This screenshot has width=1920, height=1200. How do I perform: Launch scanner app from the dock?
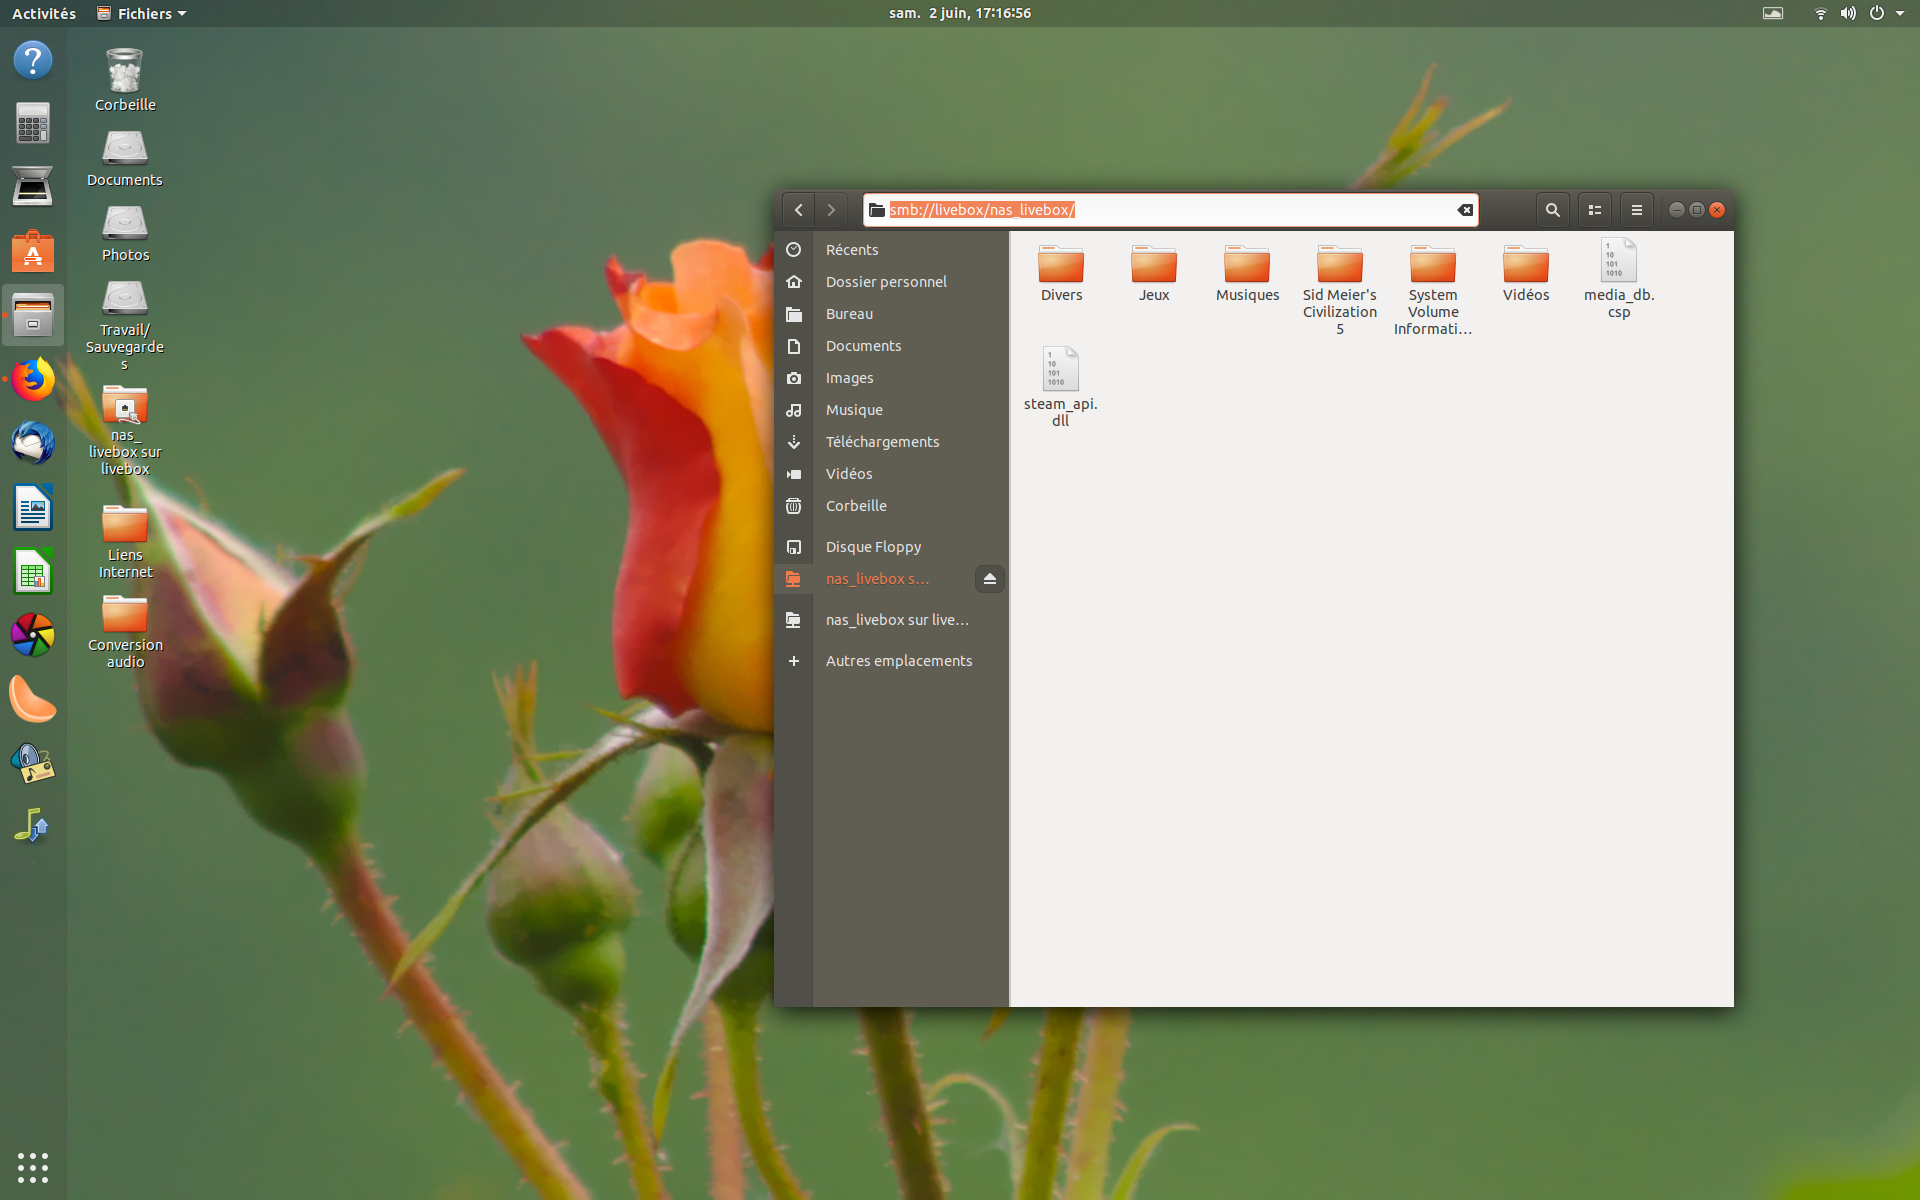point(33,187)
